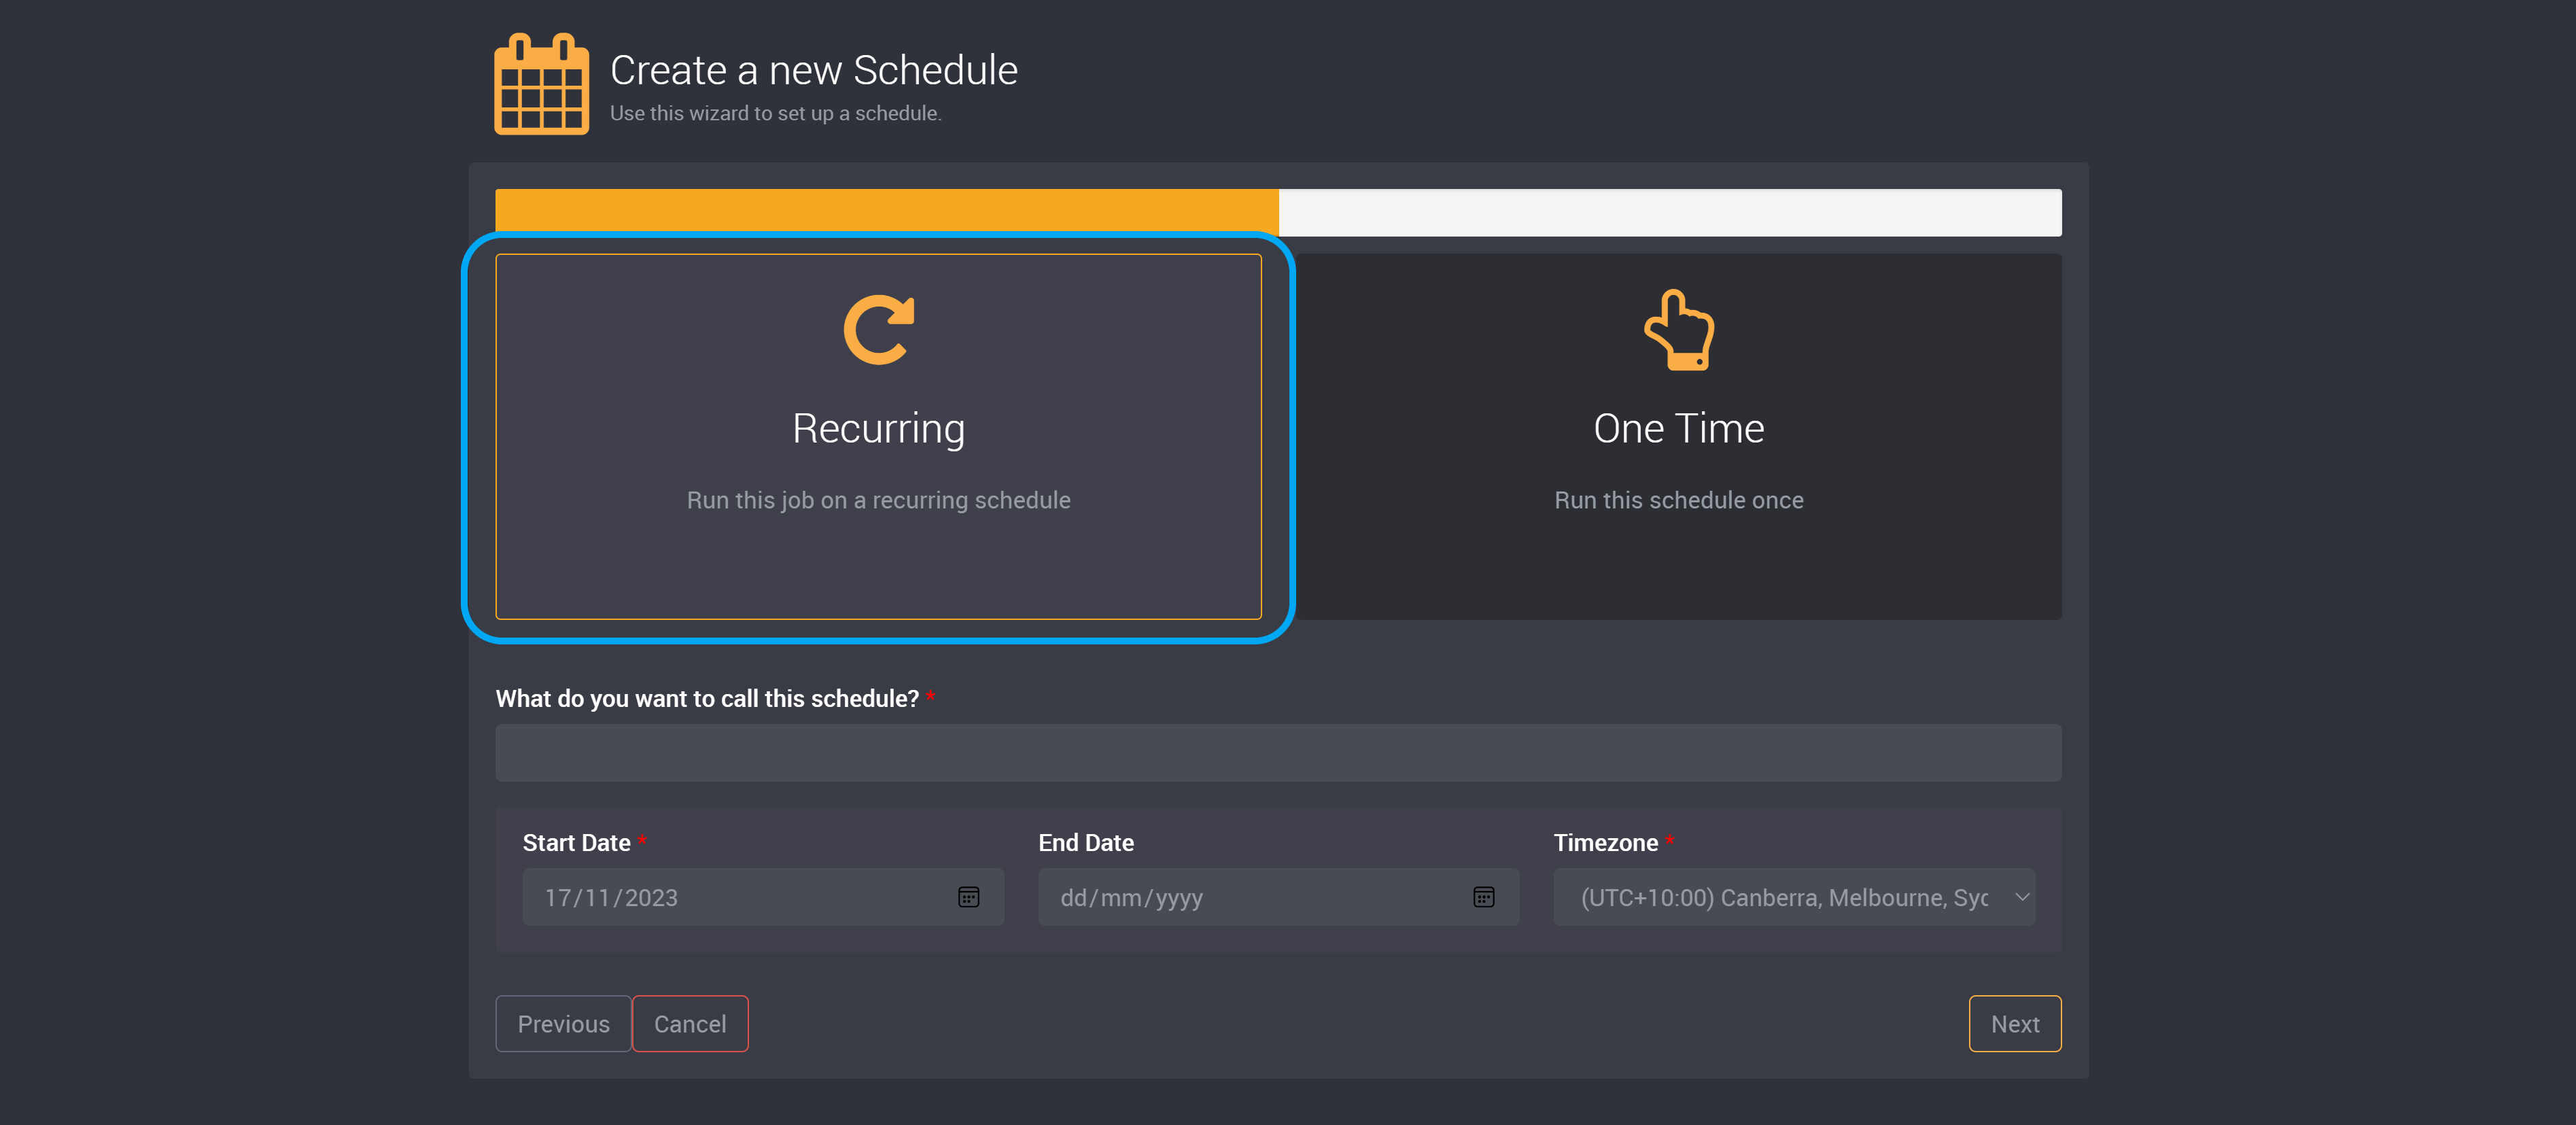Click the Start Date label

[x=576, y=843]
